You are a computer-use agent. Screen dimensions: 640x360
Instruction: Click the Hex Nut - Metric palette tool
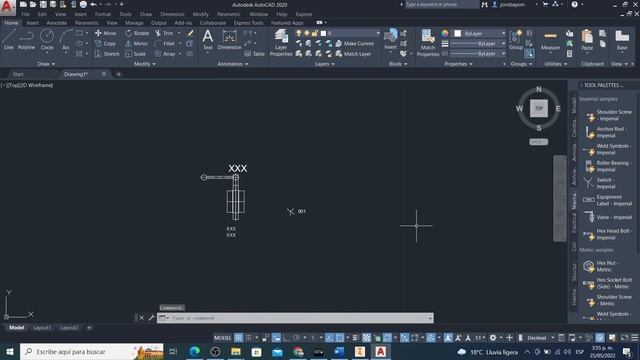point(601,266)
